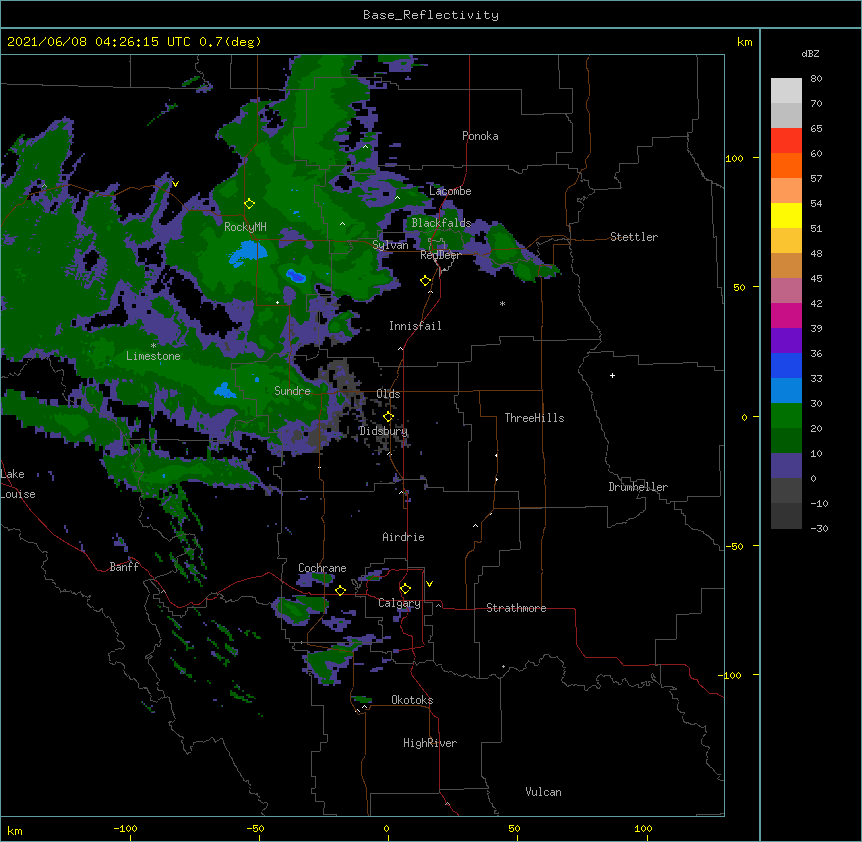Click the -30 value in dBZ legend
862x842 pixels.
(x=819, y=528)
